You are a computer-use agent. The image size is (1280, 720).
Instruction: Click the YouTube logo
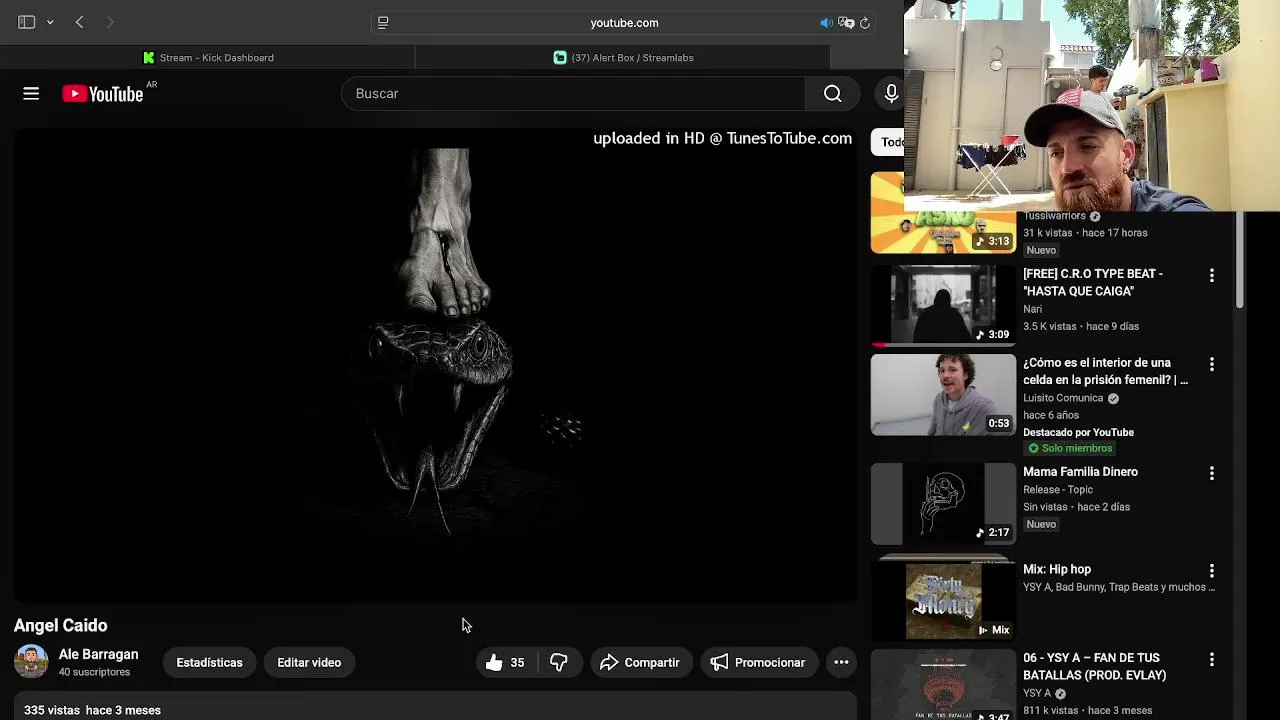(103, 93)
